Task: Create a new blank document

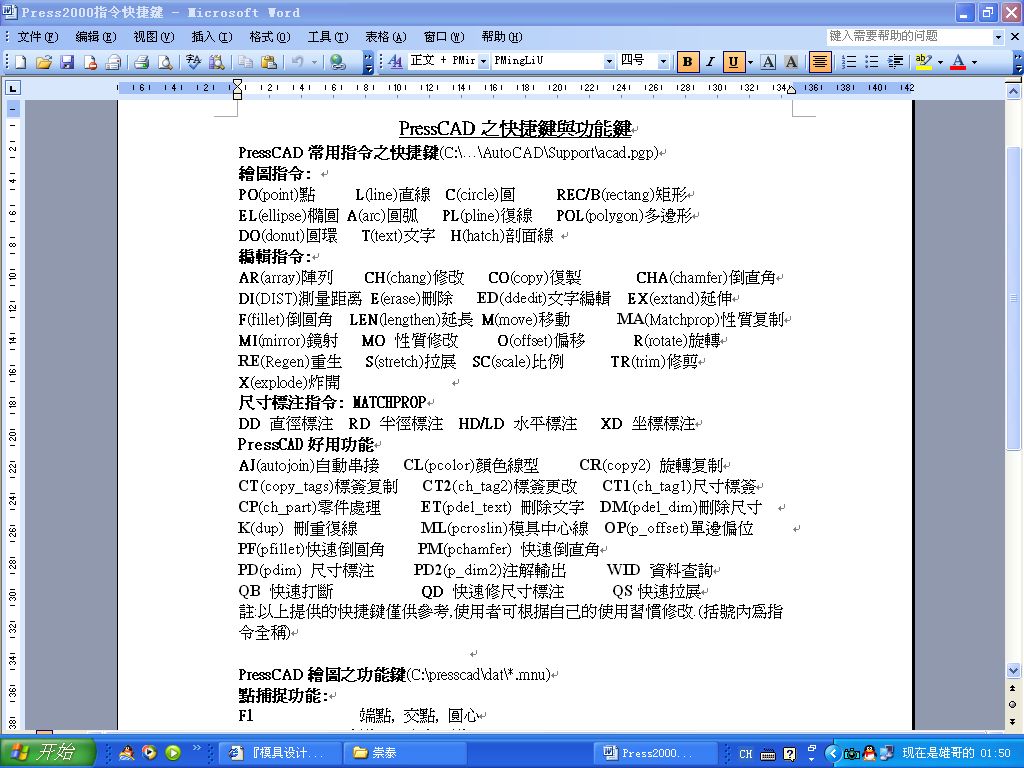Action: [20, 62]
